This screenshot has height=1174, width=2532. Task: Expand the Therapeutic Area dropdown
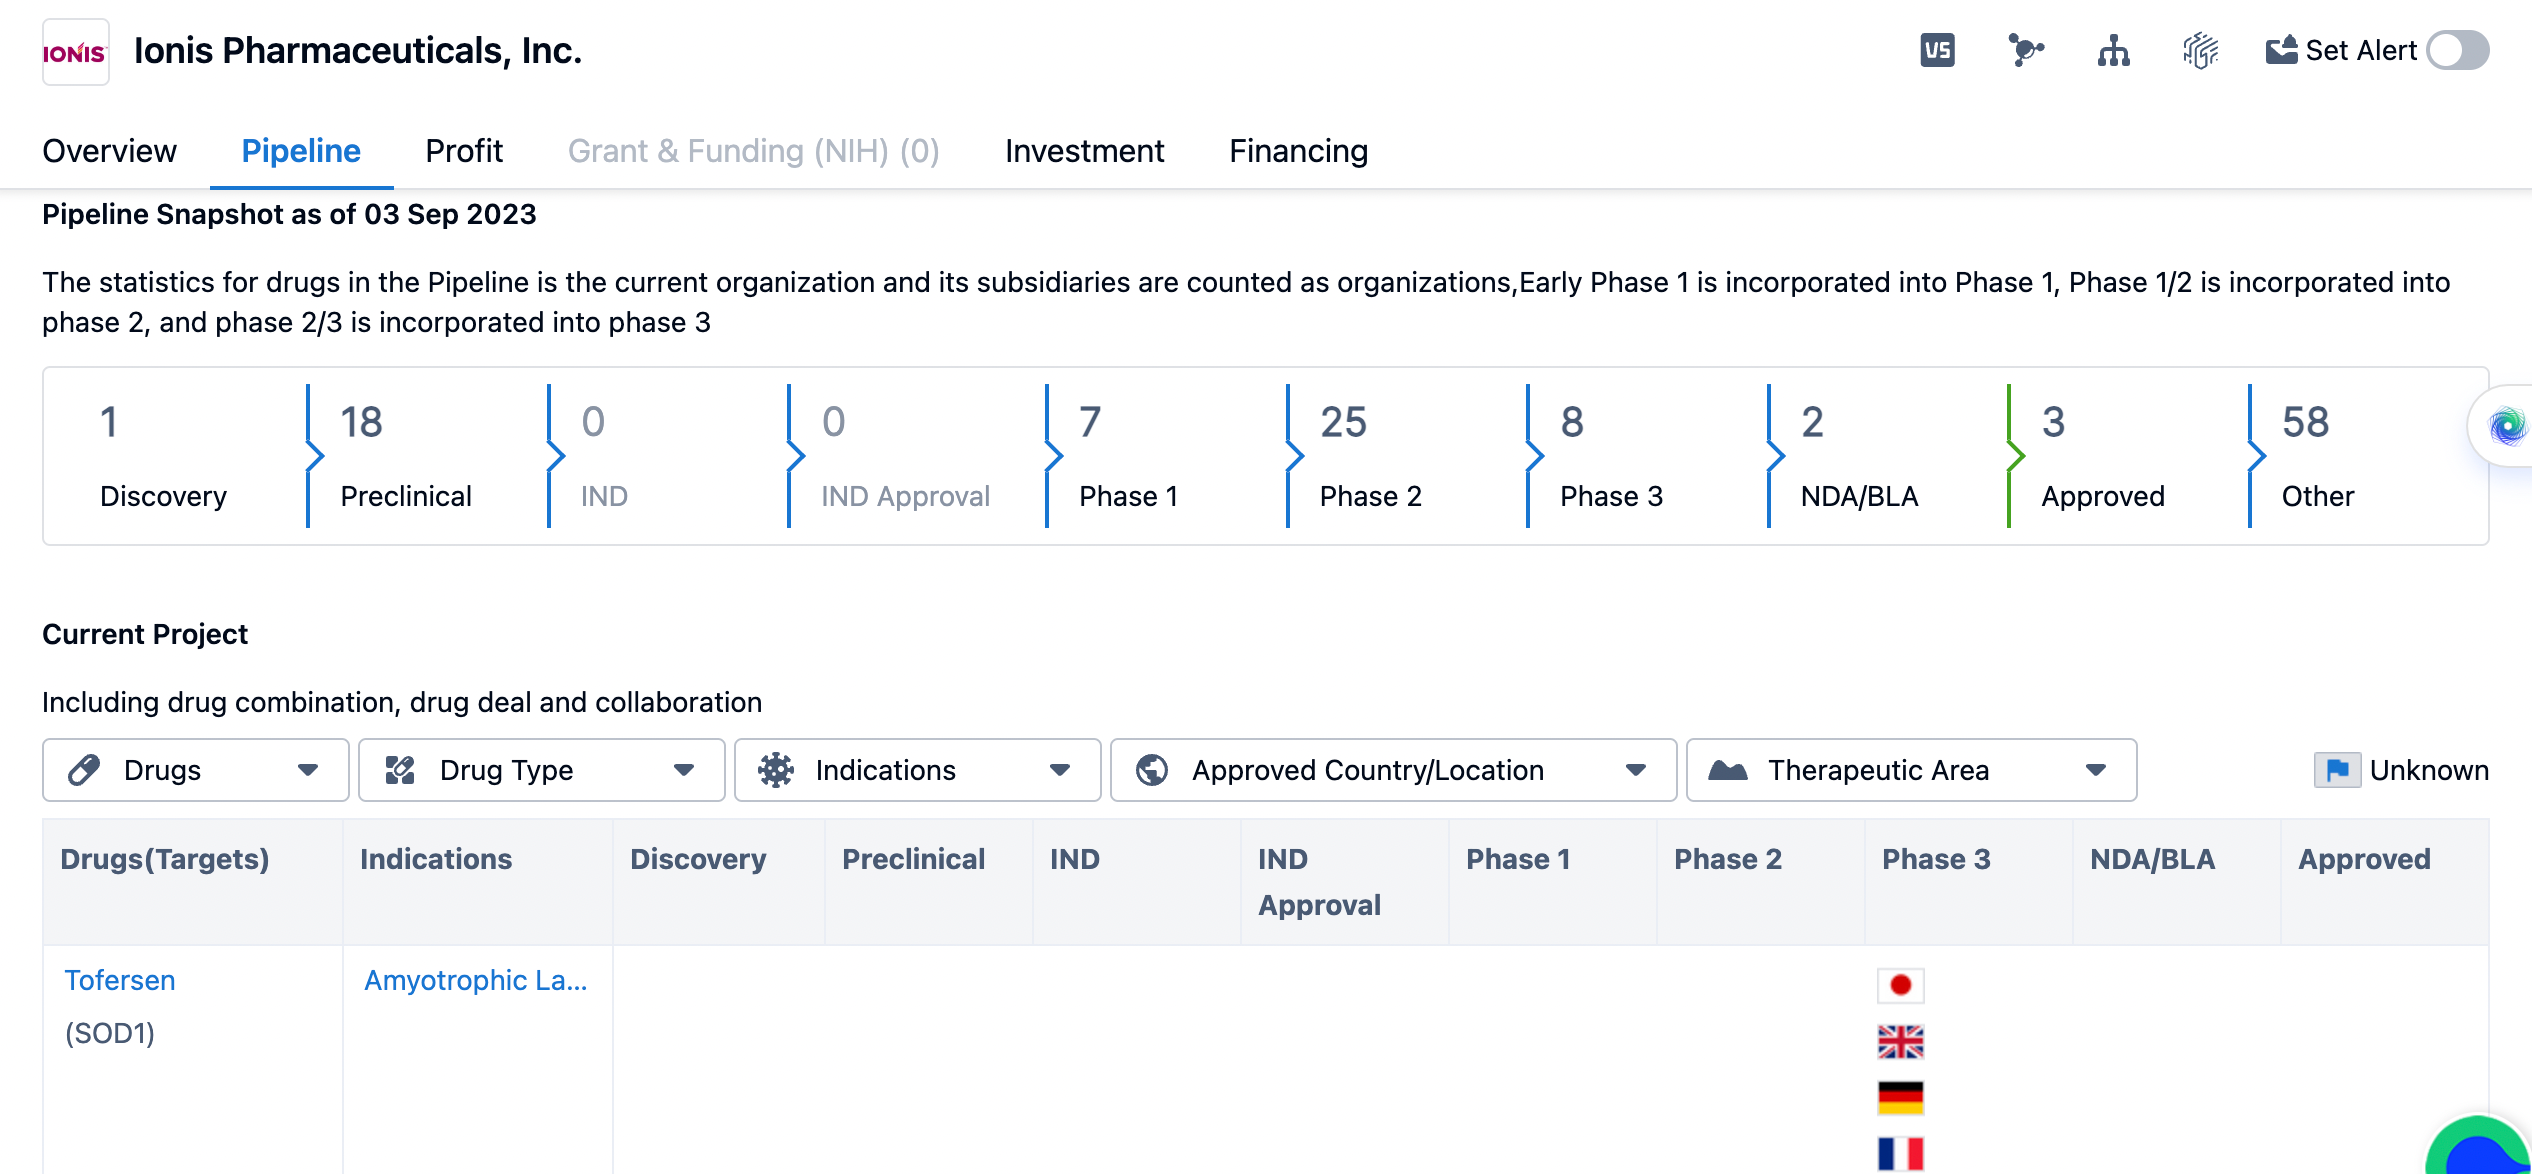click(x=1910, y=770)
